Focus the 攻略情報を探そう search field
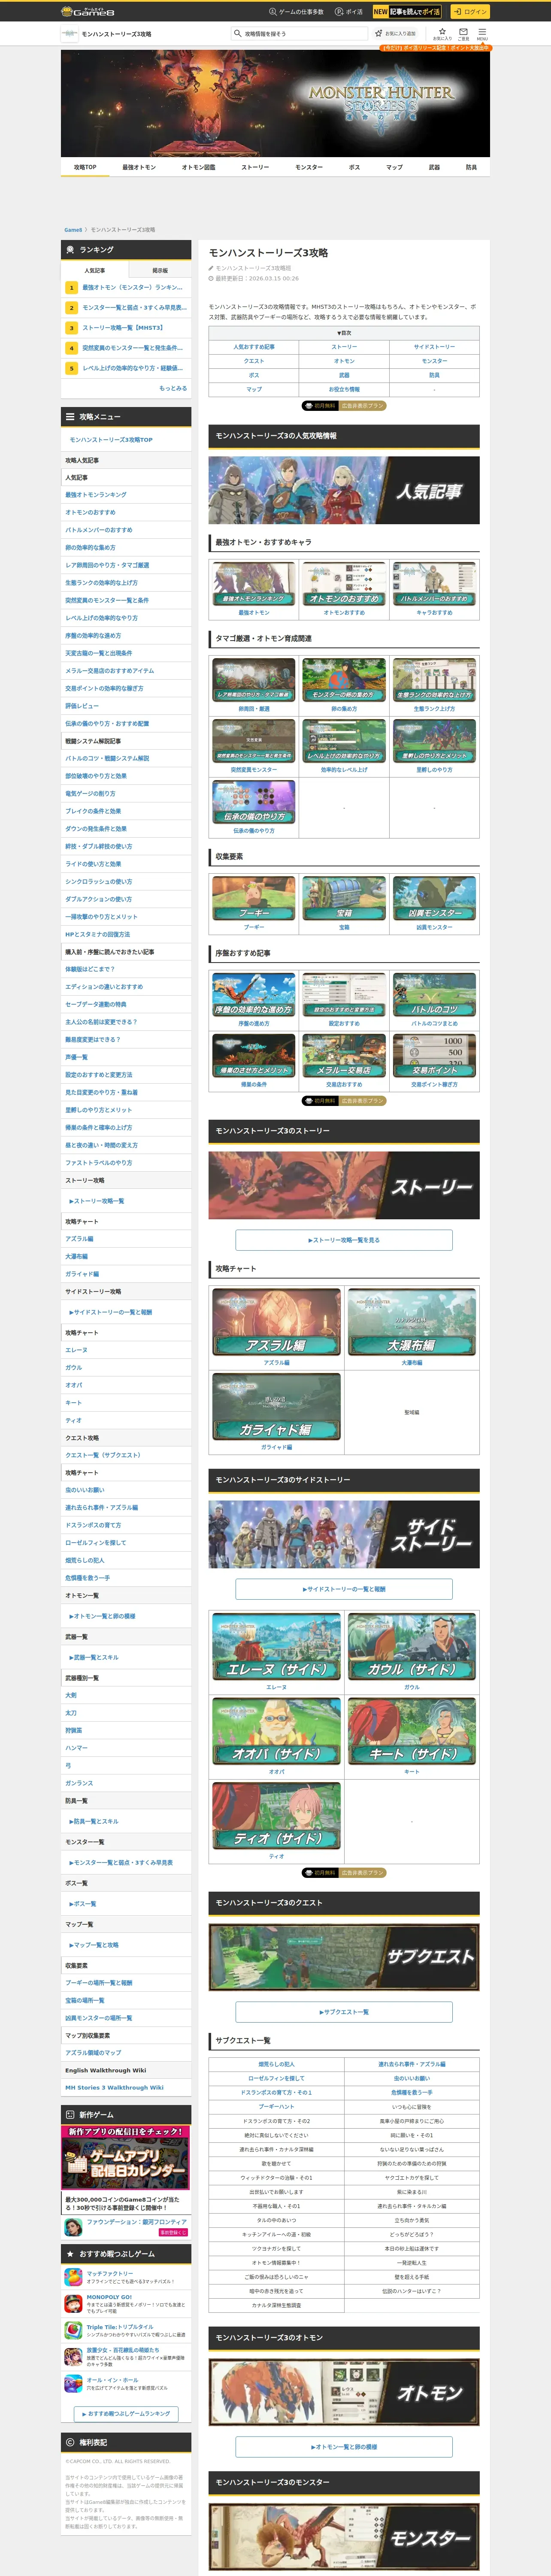Screen dimensions: 551x2576 [299, 33]
